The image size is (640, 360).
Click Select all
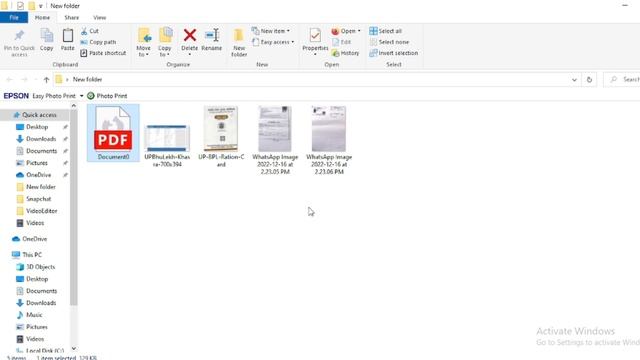tap(386, 31)
